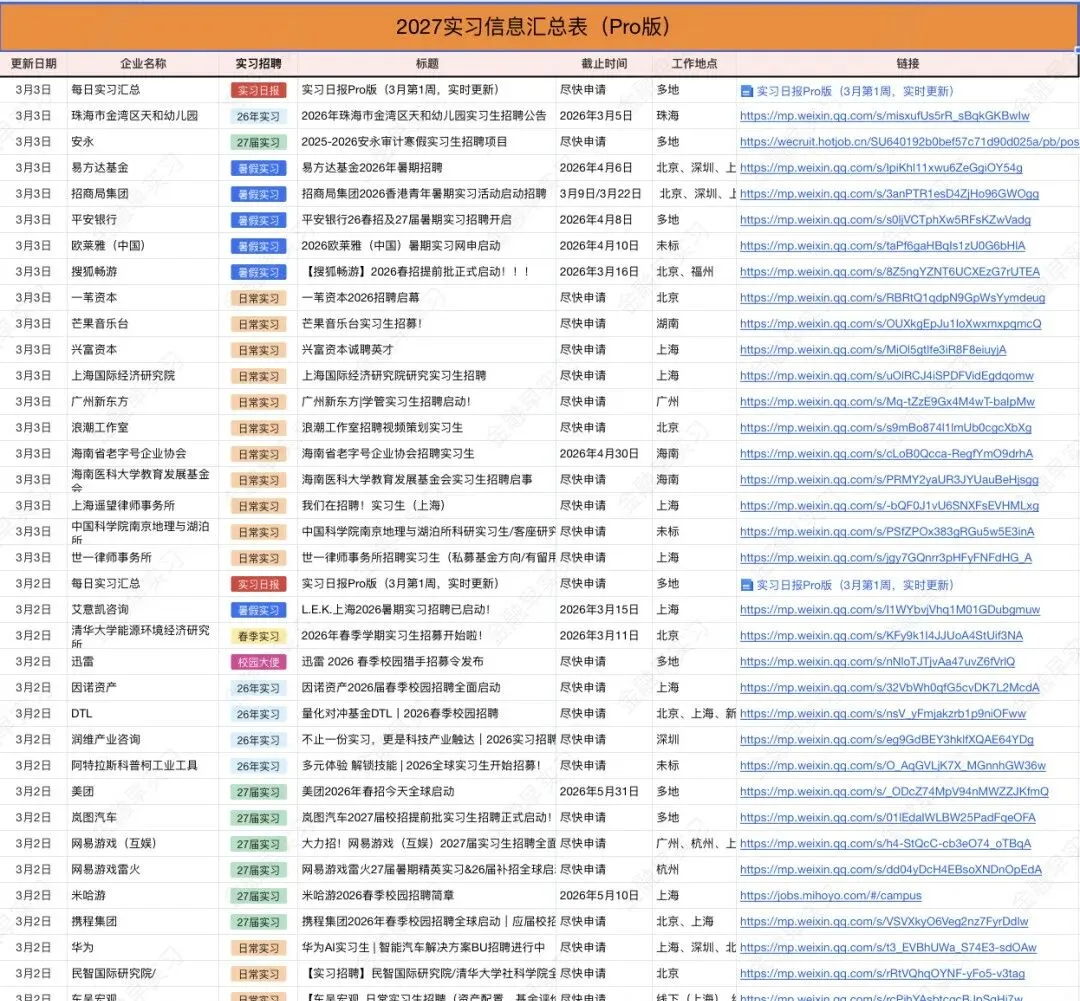Click the orange 日常实习 tag for 芒果音乐台
The width and height of the screenshot is (1080, 1001).
tap(258, 324)
